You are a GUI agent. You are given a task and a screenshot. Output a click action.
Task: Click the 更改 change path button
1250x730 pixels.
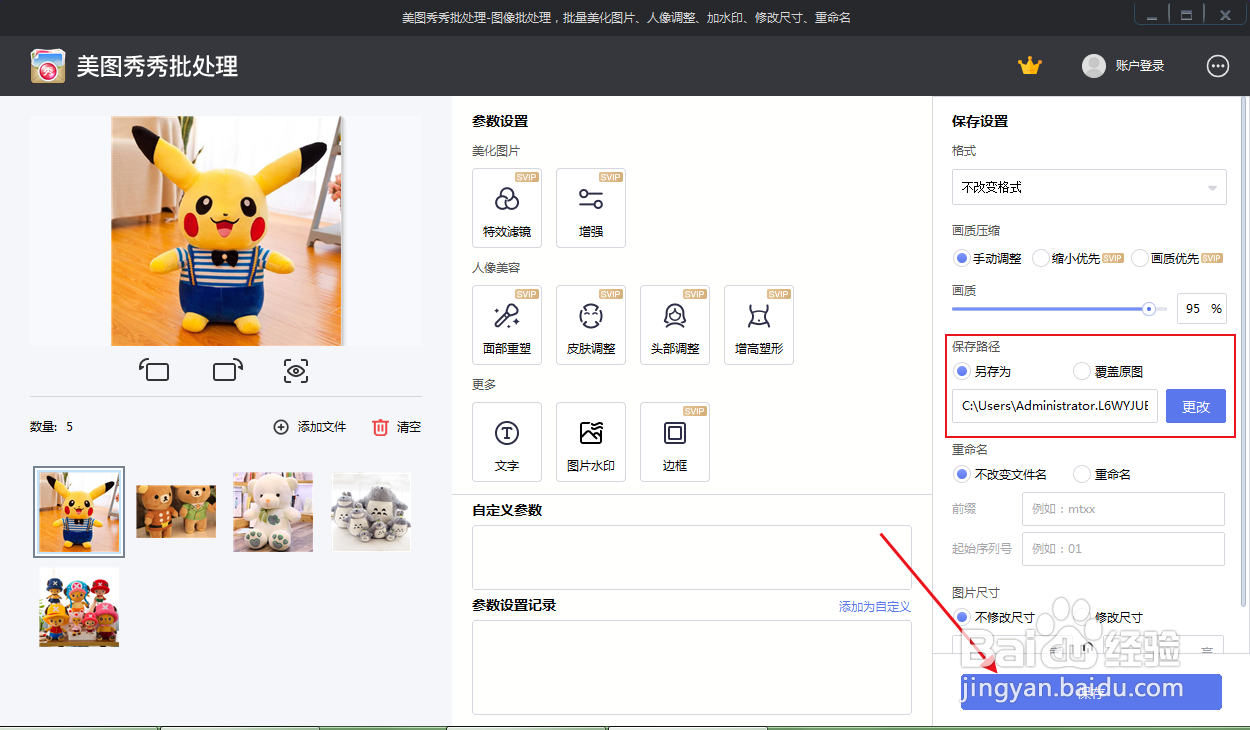(1196, 406)
